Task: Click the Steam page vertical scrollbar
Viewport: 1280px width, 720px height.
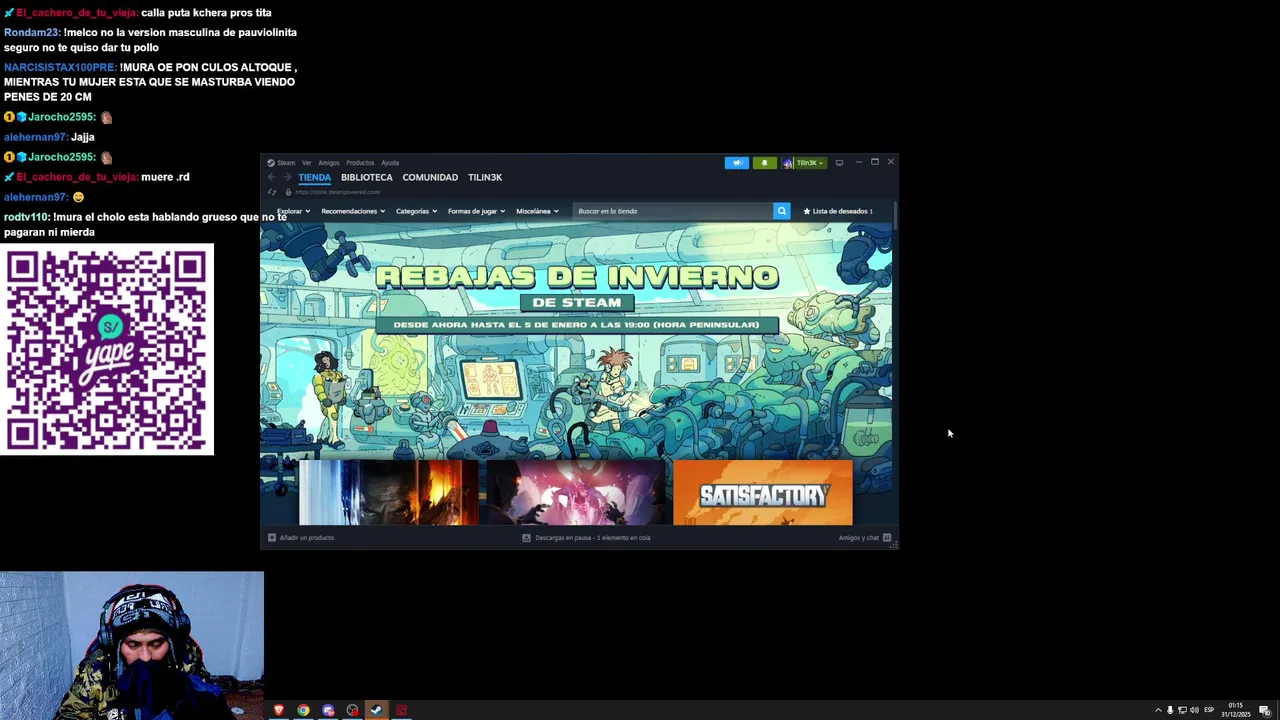Action: click(895, 216)
